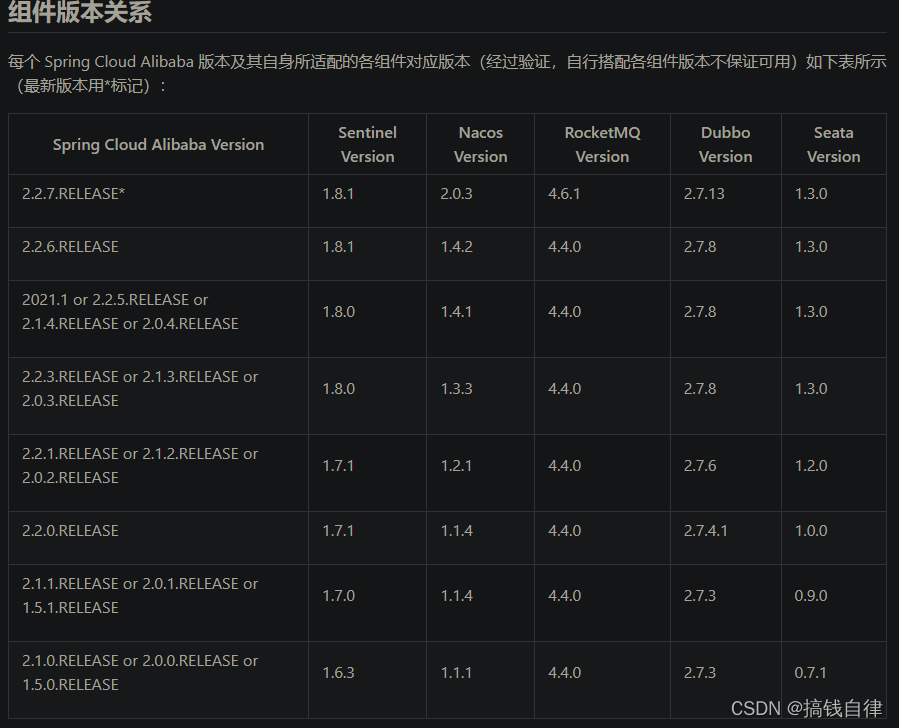Click Seata 1.3.0 in the 2.2.3.RELEASE row

pos(811,389)
